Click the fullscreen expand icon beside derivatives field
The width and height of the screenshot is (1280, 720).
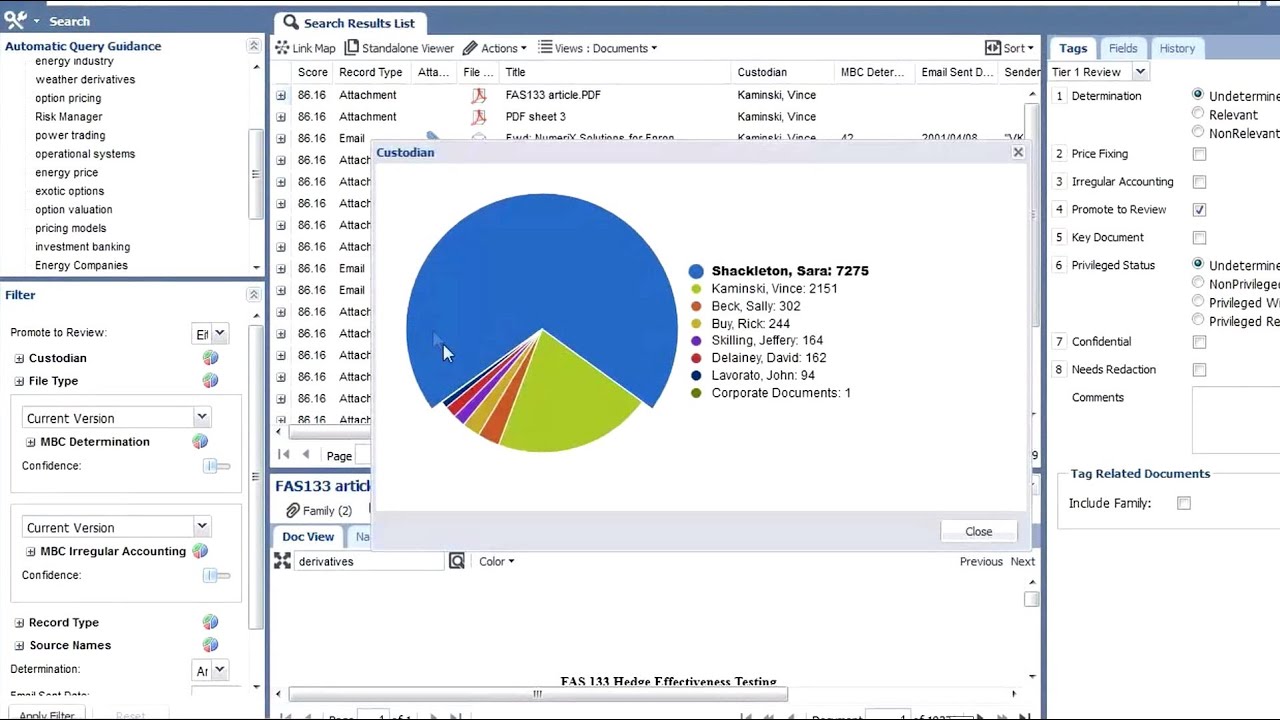click(283, 562)
